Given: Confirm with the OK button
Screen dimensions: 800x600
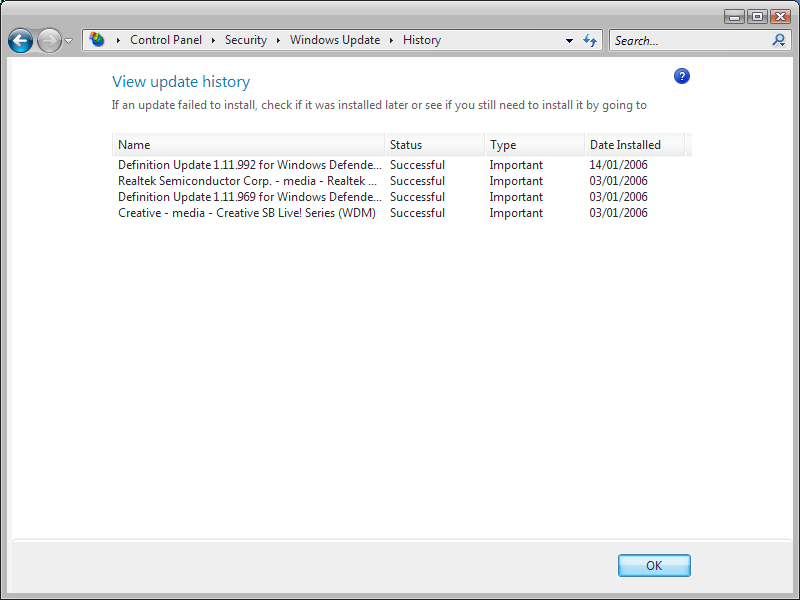Looking at the screenshot, I should (x=654, y=565).
